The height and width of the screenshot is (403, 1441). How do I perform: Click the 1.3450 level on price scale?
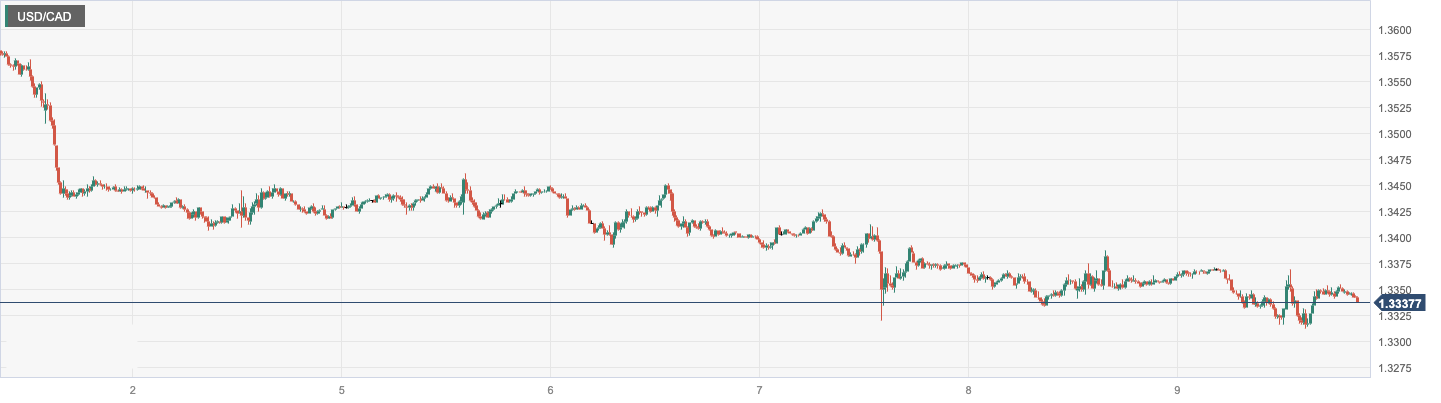tap(1394, 186)
